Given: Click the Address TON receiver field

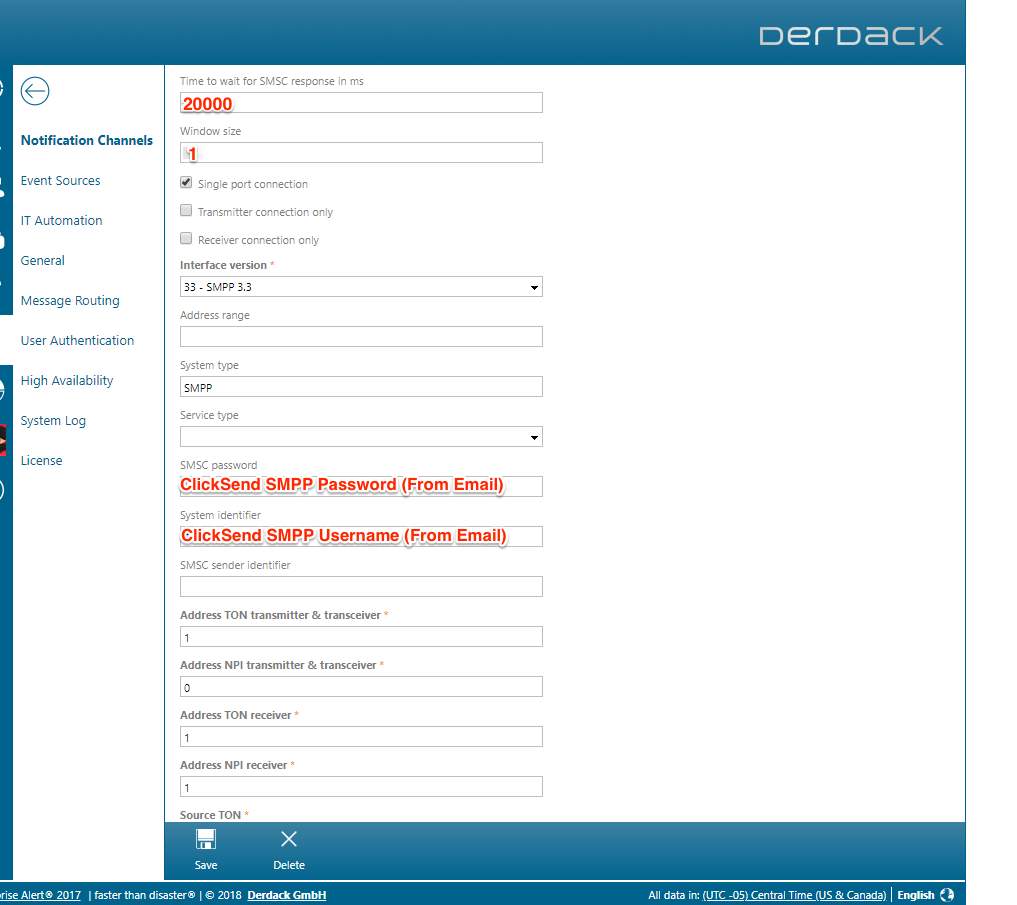Looking at the screenshot, I should 361,736.
